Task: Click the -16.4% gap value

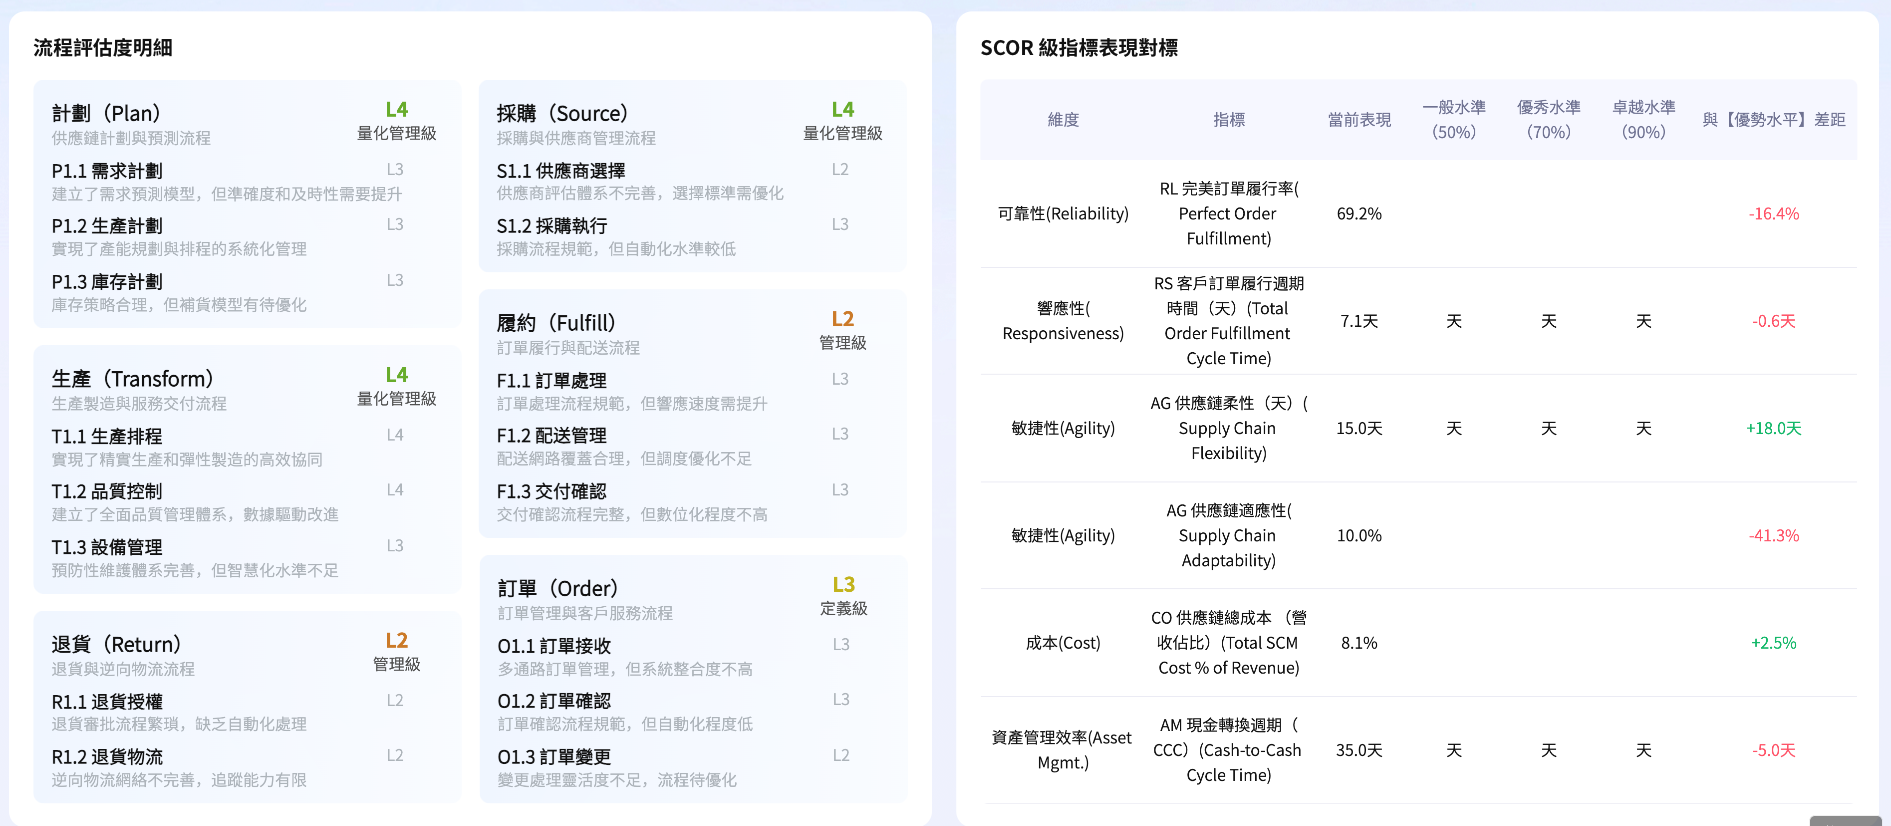Action: 1773,214
